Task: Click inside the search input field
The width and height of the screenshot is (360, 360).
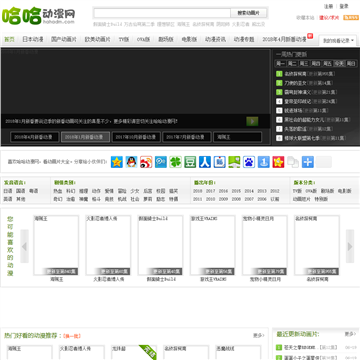Action: [162, 13]
